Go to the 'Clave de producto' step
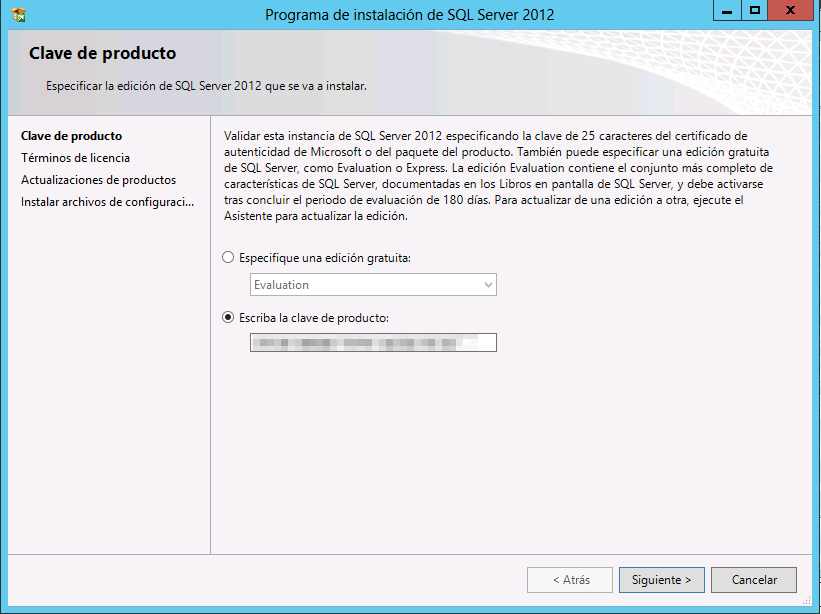The image size is (821, 614). pos(72,136)
